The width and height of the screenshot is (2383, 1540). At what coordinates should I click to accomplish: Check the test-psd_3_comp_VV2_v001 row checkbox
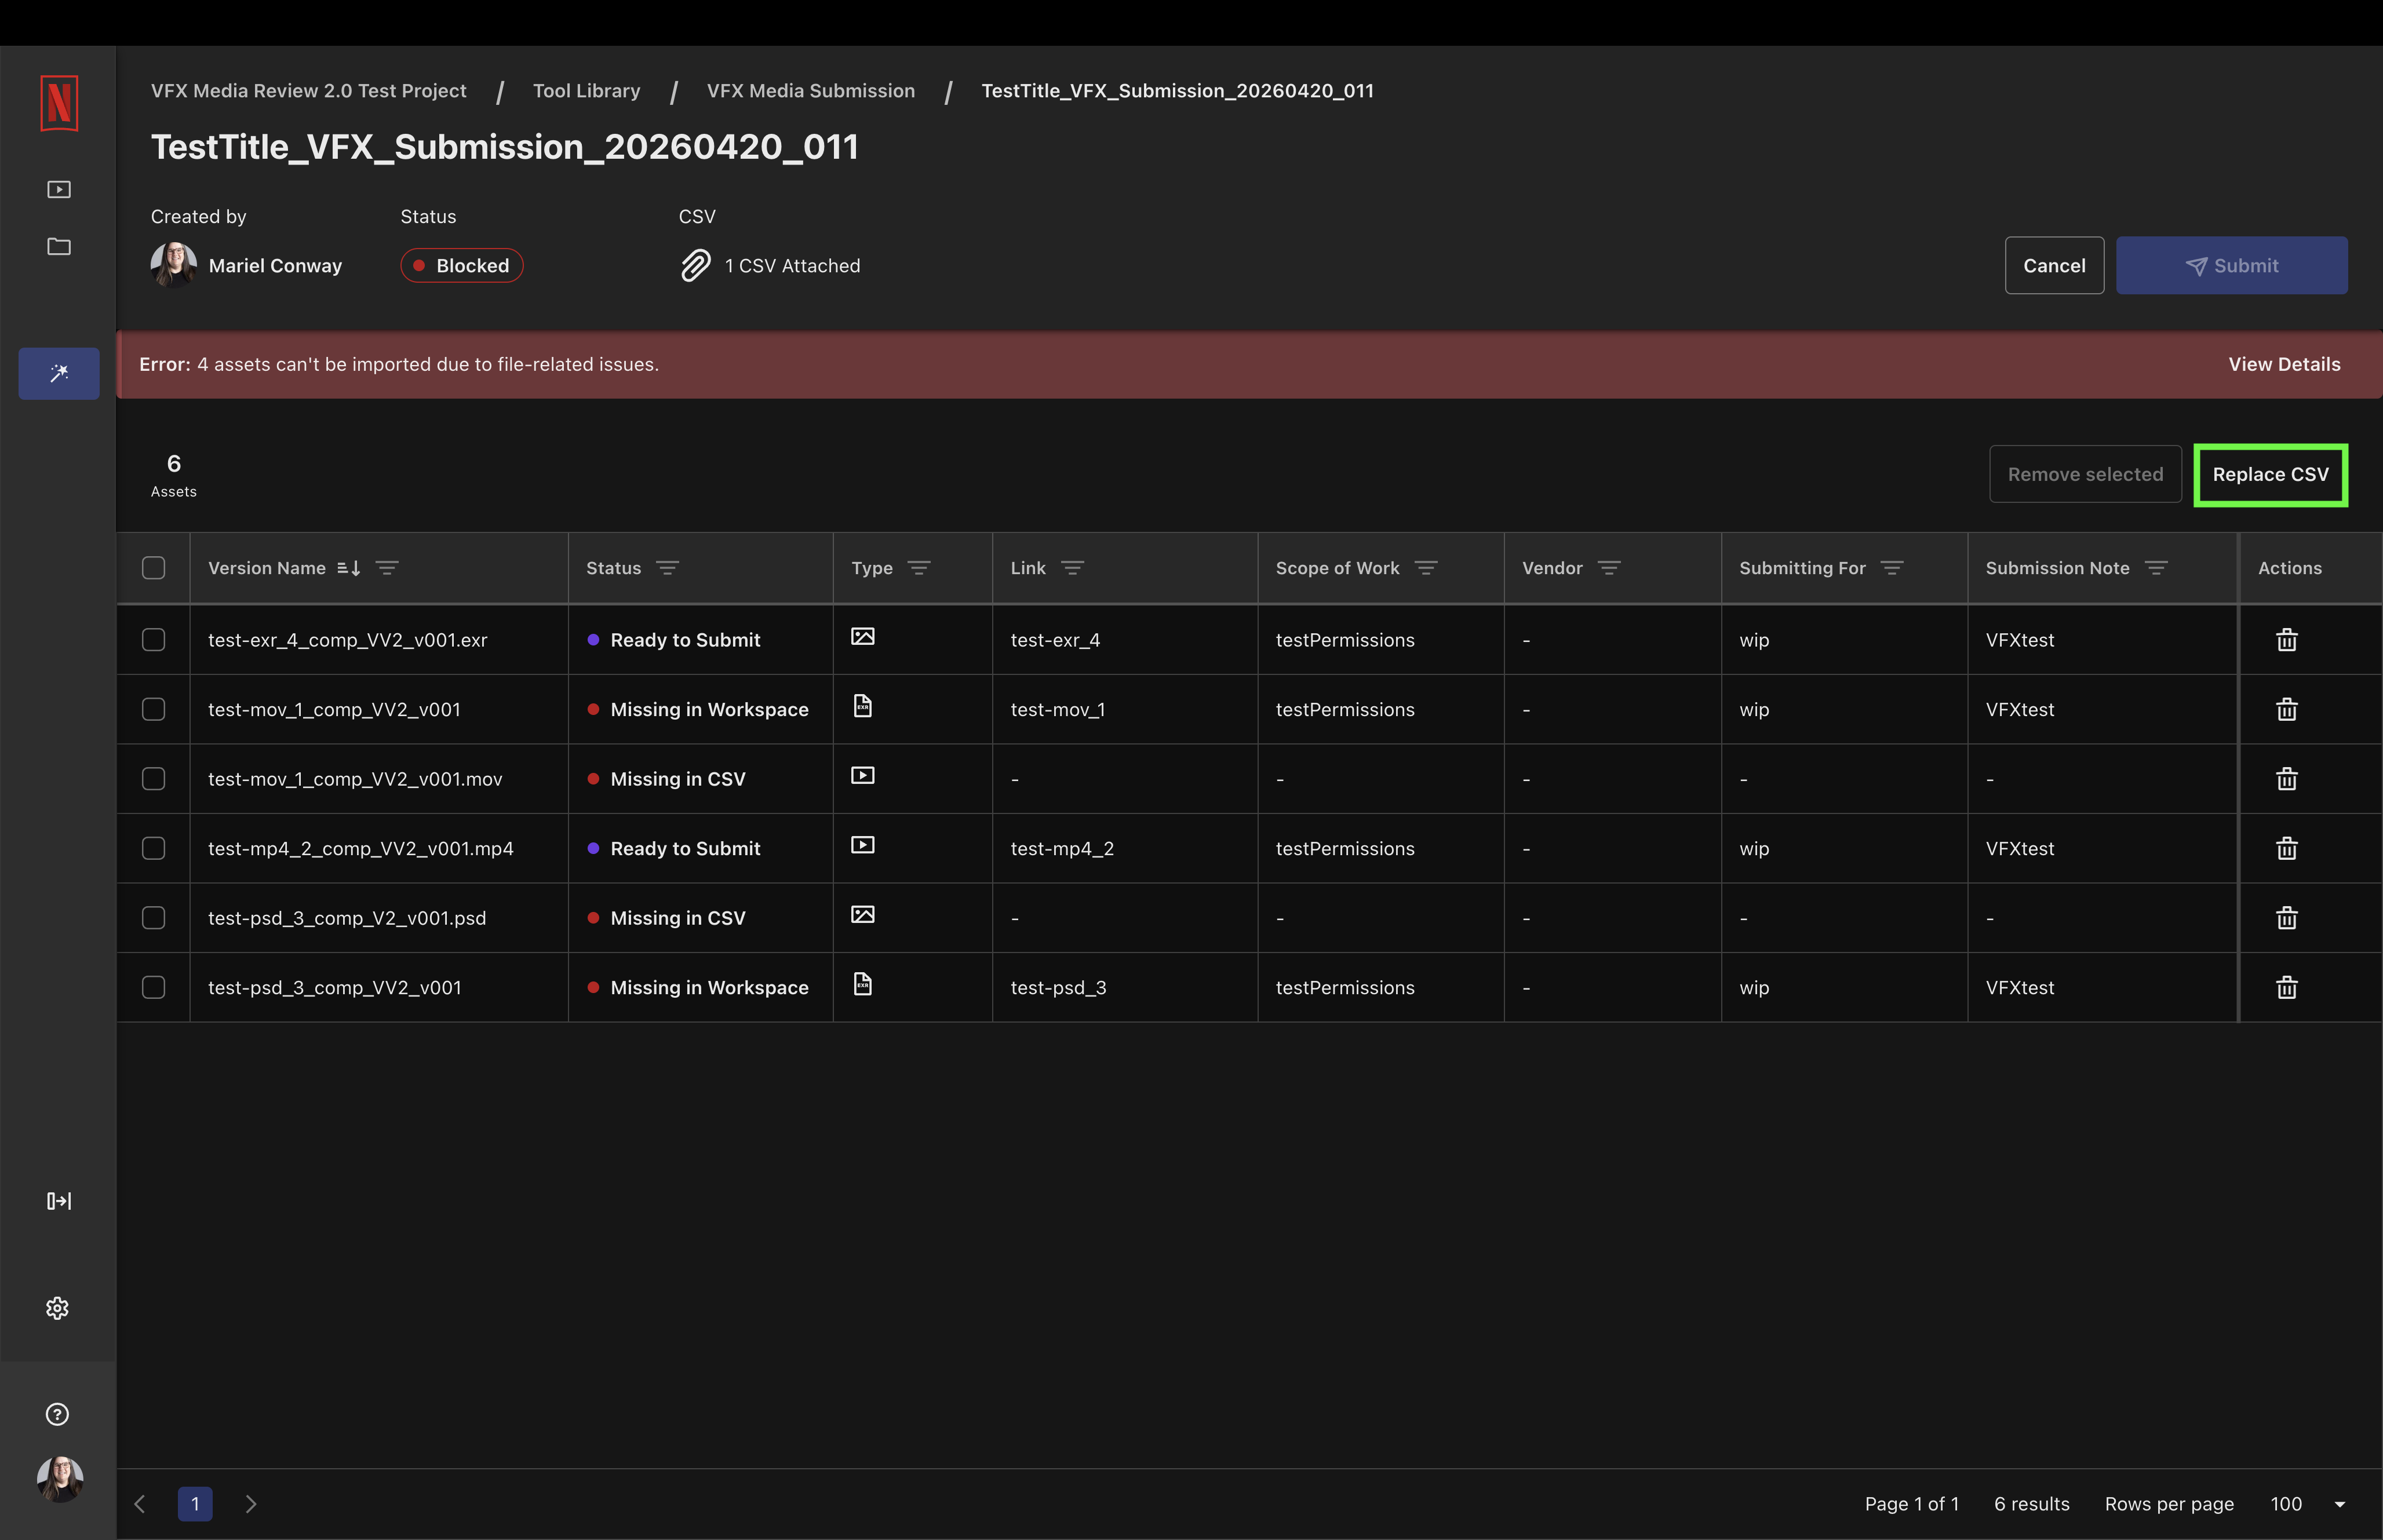(153, 987)
